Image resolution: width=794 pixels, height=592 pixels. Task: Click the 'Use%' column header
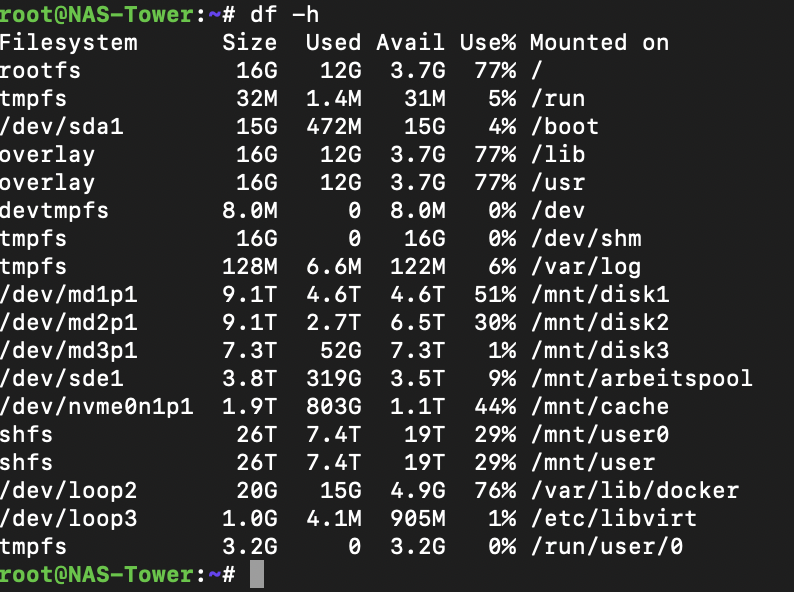[488, 43]
